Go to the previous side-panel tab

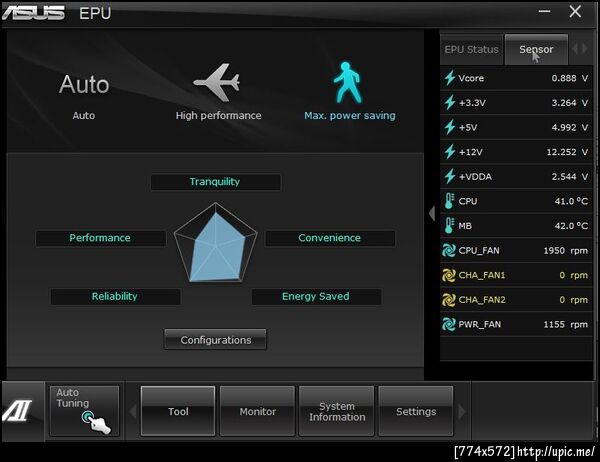pos(575,49)
